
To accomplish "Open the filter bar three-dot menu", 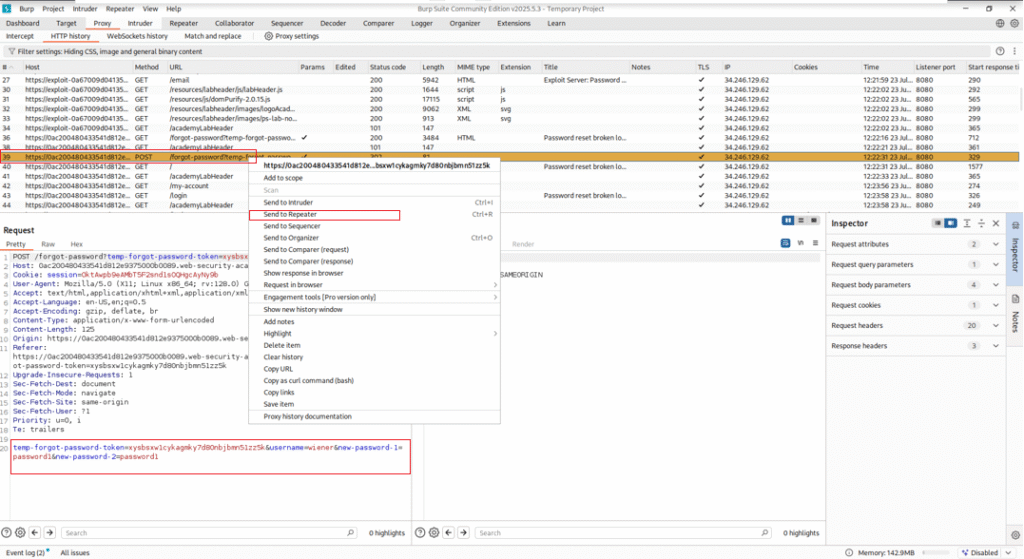I will [x=1014, y=51].
